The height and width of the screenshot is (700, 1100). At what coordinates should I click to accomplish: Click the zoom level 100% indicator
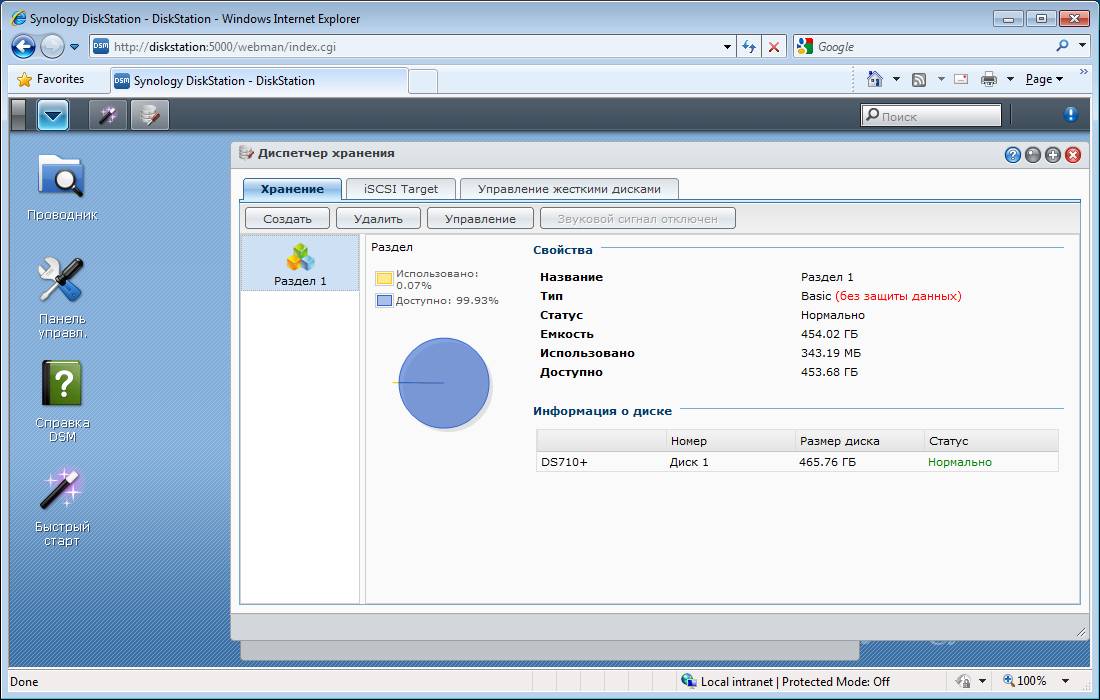pos(1024,680)
